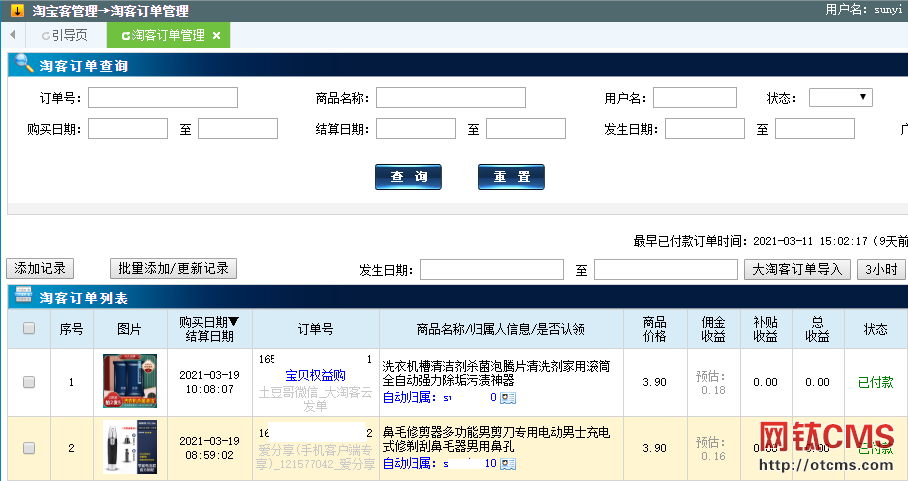Image resolution: width=908 pixels, height=481 pixels.
Task: Click the 发生日期 start field in query panel
Action: tap(705, 128)
